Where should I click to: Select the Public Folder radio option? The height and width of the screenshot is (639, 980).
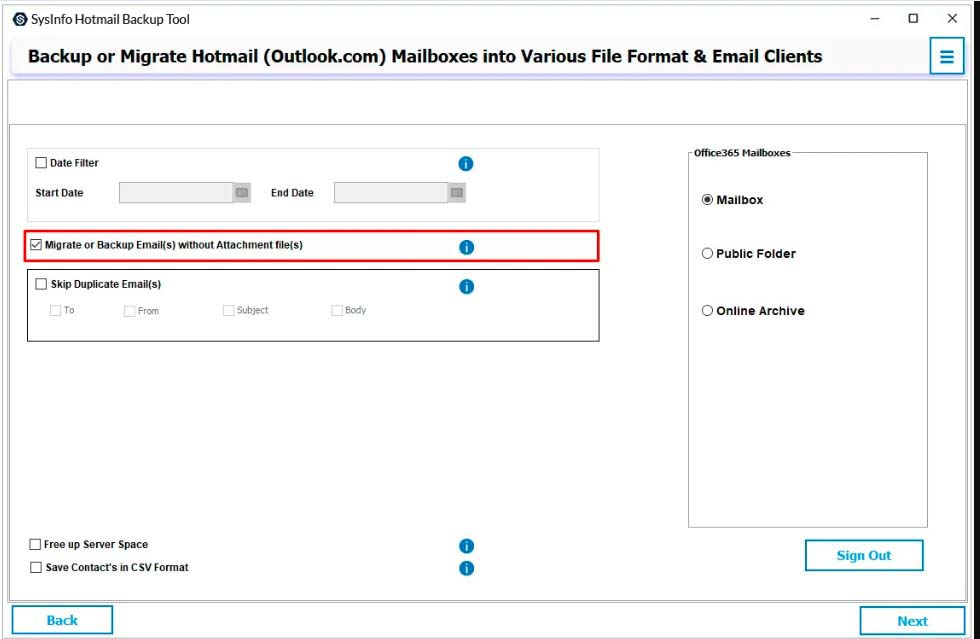click(x=707, y=253)
